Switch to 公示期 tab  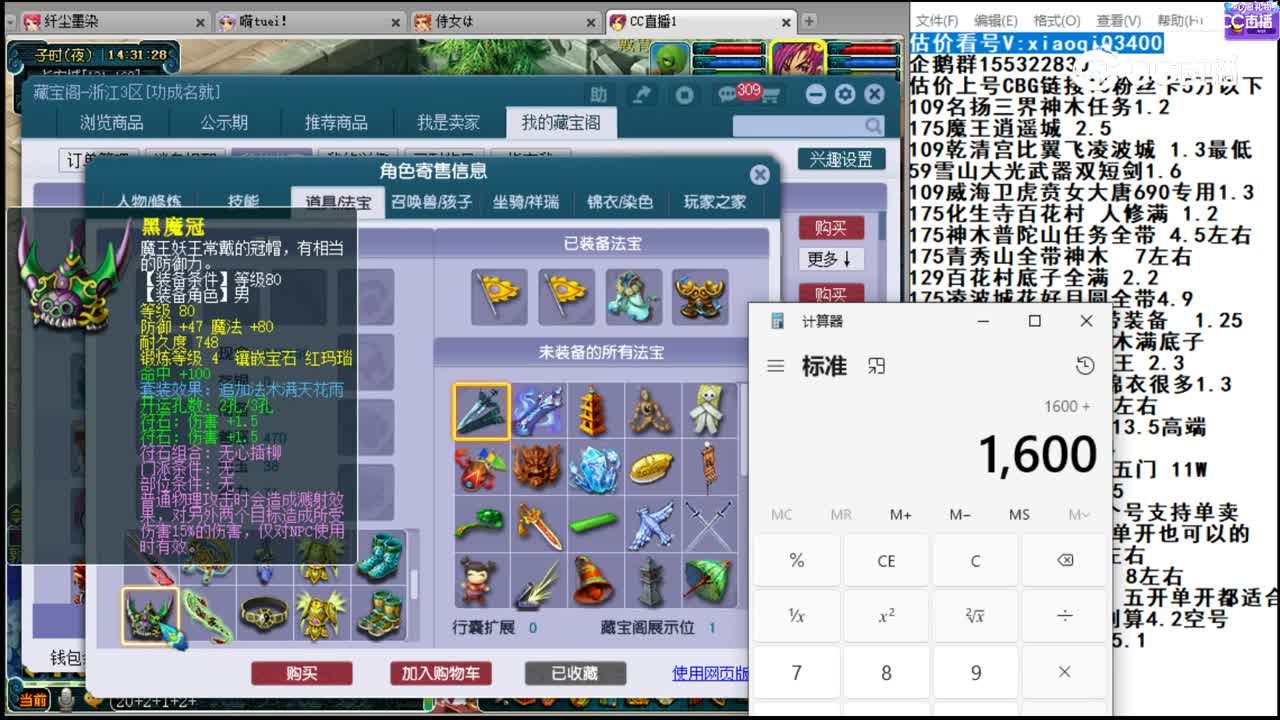point(224,123)
